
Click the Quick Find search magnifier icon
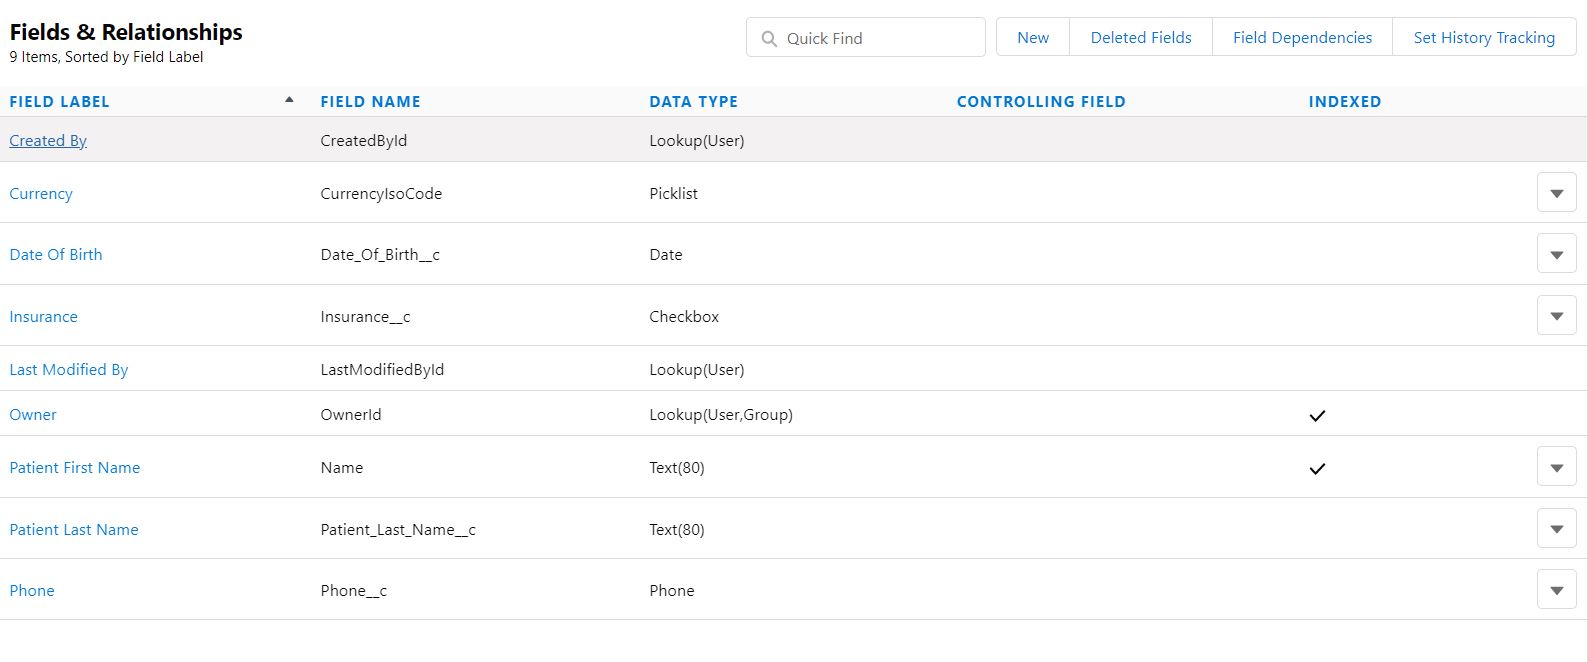tap(769, 39)
